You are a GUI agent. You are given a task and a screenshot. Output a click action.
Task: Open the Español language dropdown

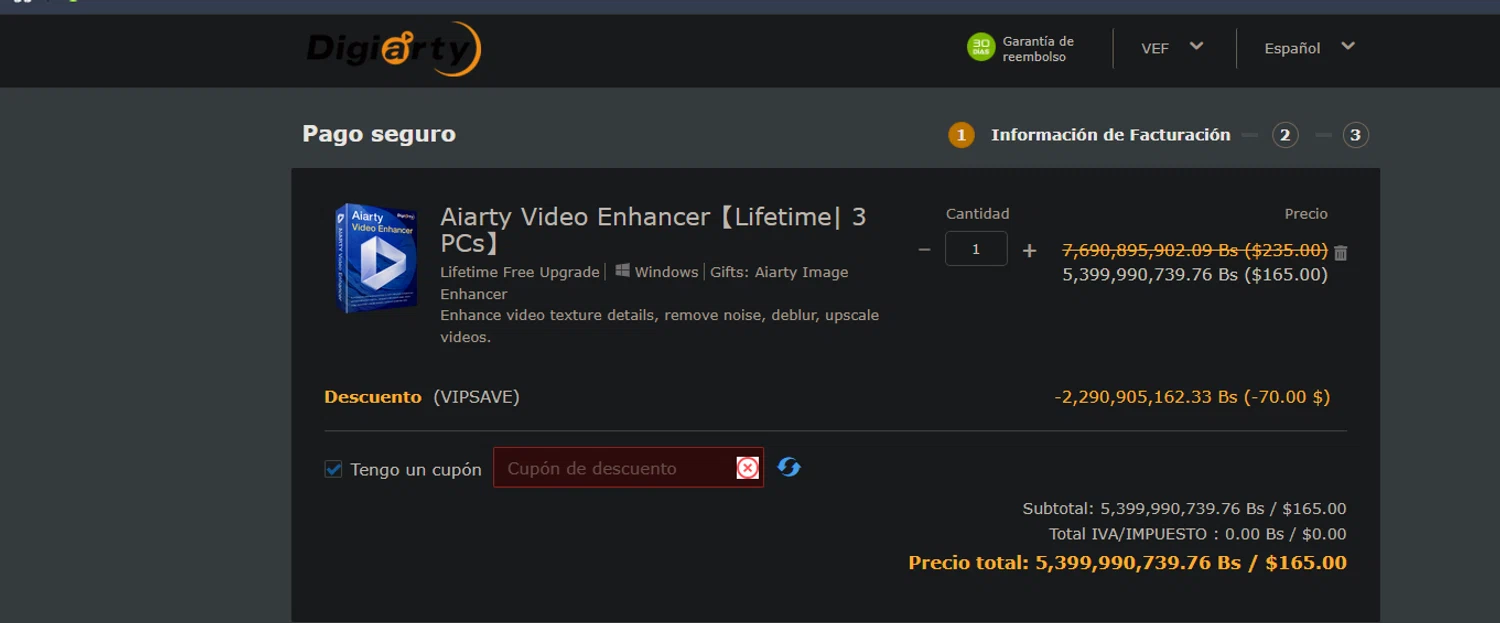click(x=1309, y=48)
